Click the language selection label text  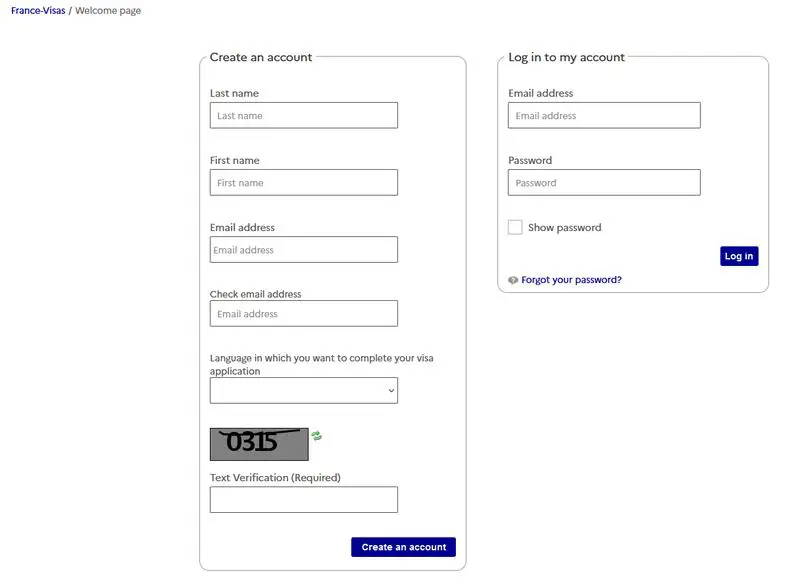321,364
